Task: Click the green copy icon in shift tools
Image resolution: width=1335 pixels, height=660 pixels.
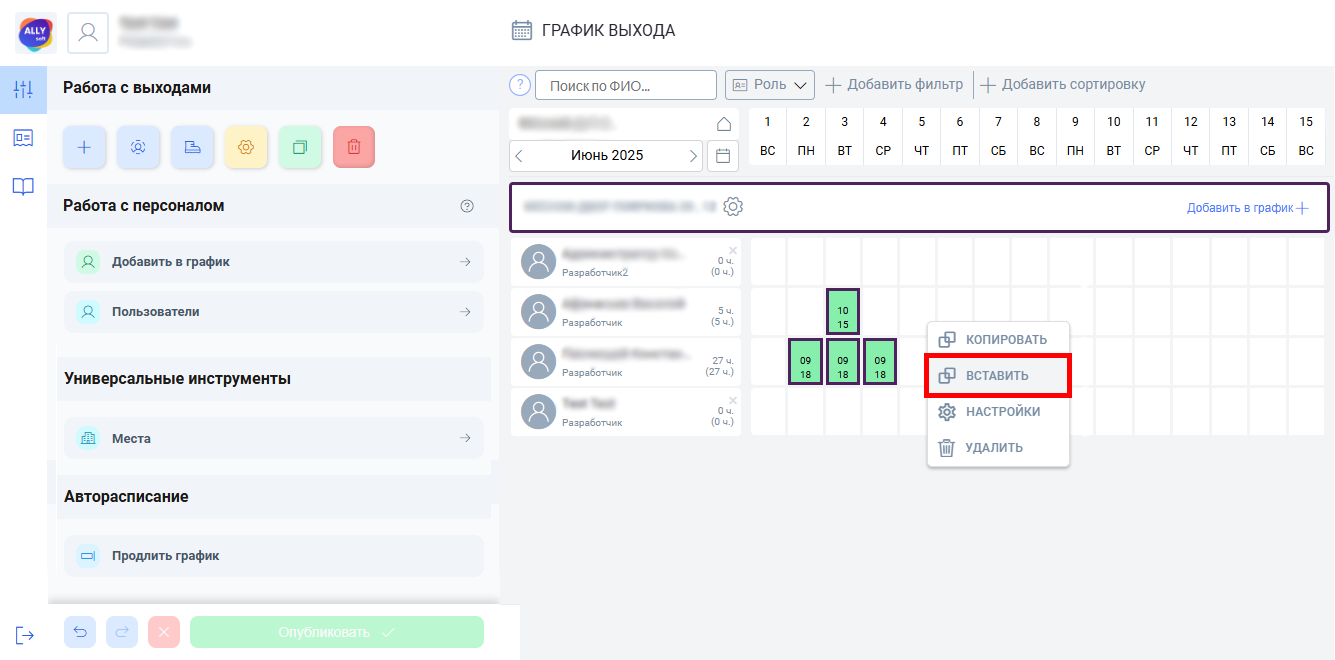Action: click(x=300, y=147)
